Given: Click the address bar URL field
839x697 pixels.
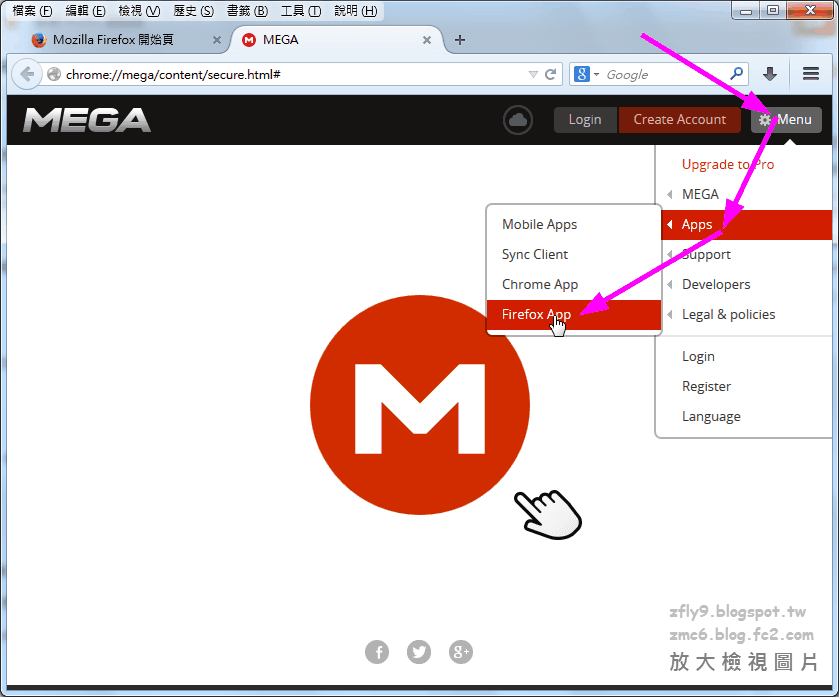Looking at the screenshot, I should click(x=294, y=74).
